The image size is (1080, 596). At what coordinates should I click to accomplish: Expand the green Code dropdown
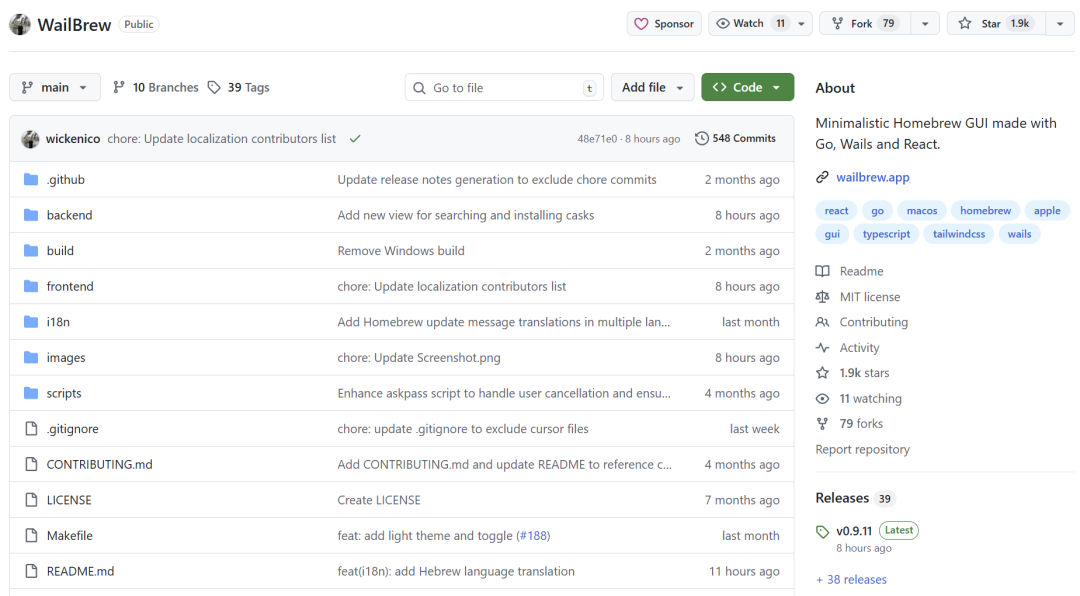tap(747, 88)
